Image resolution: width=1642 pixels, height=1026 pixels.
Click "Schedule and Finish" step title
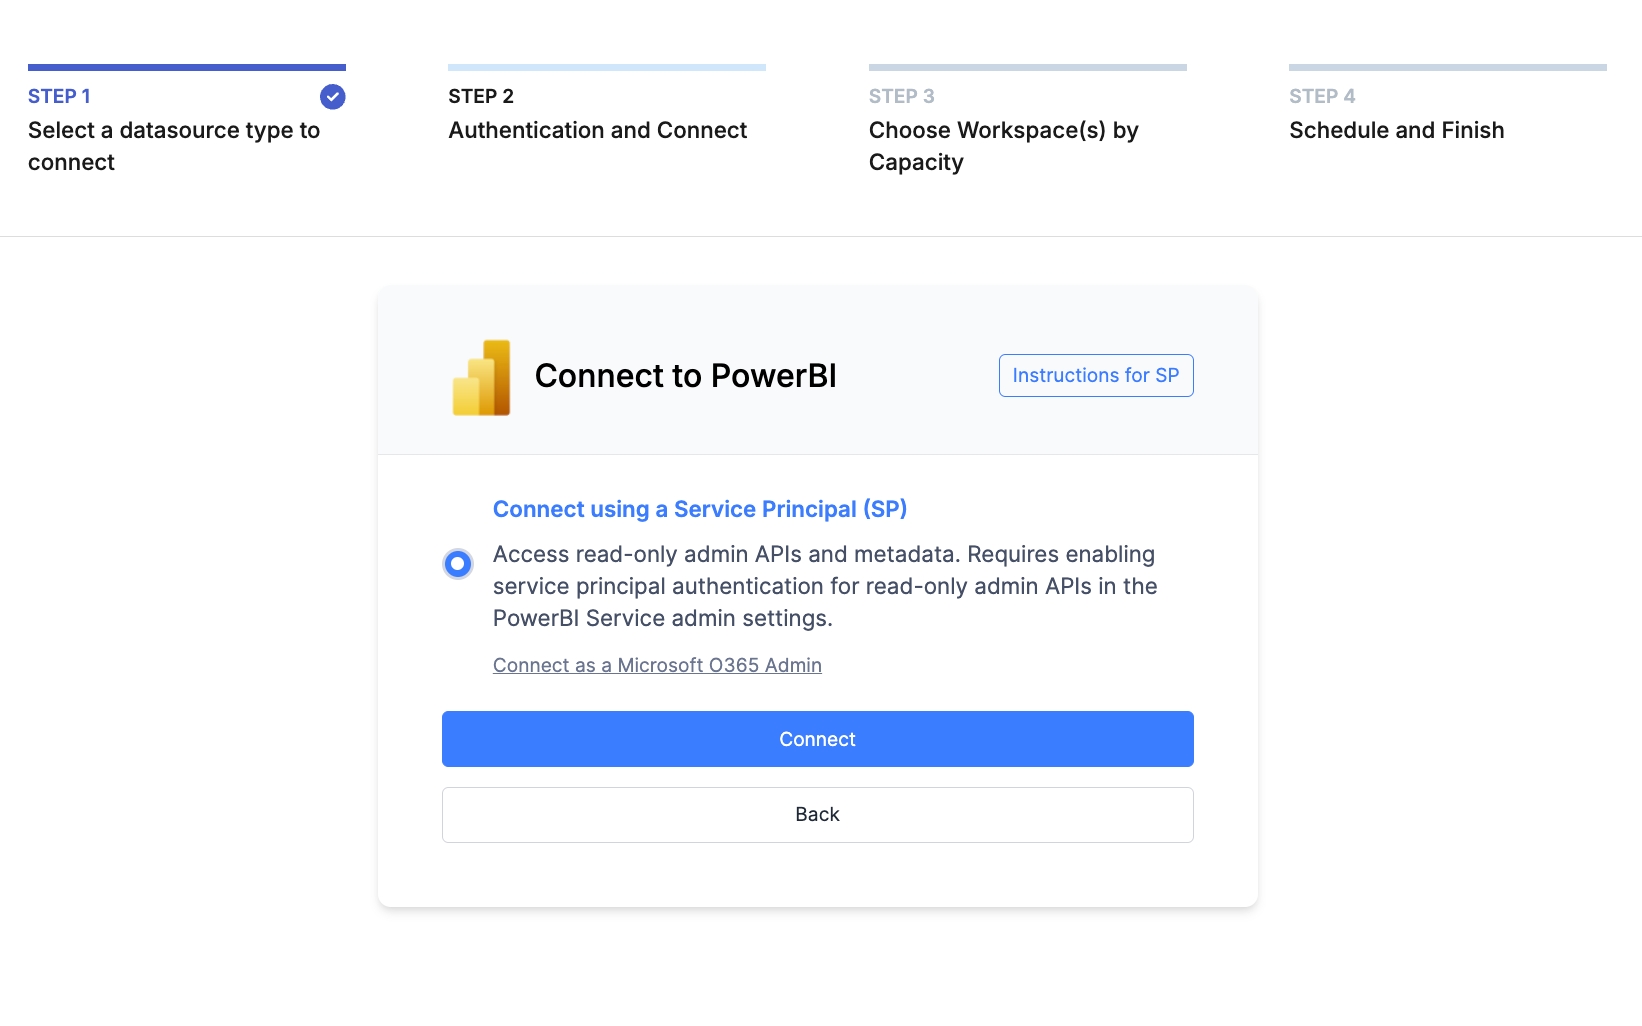tap(1396, 131)
